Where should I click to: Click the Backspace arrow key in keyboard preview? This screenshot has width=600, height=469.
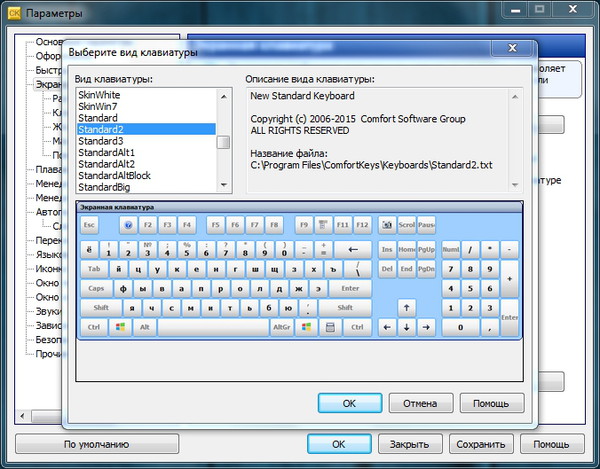pos(352,249)
